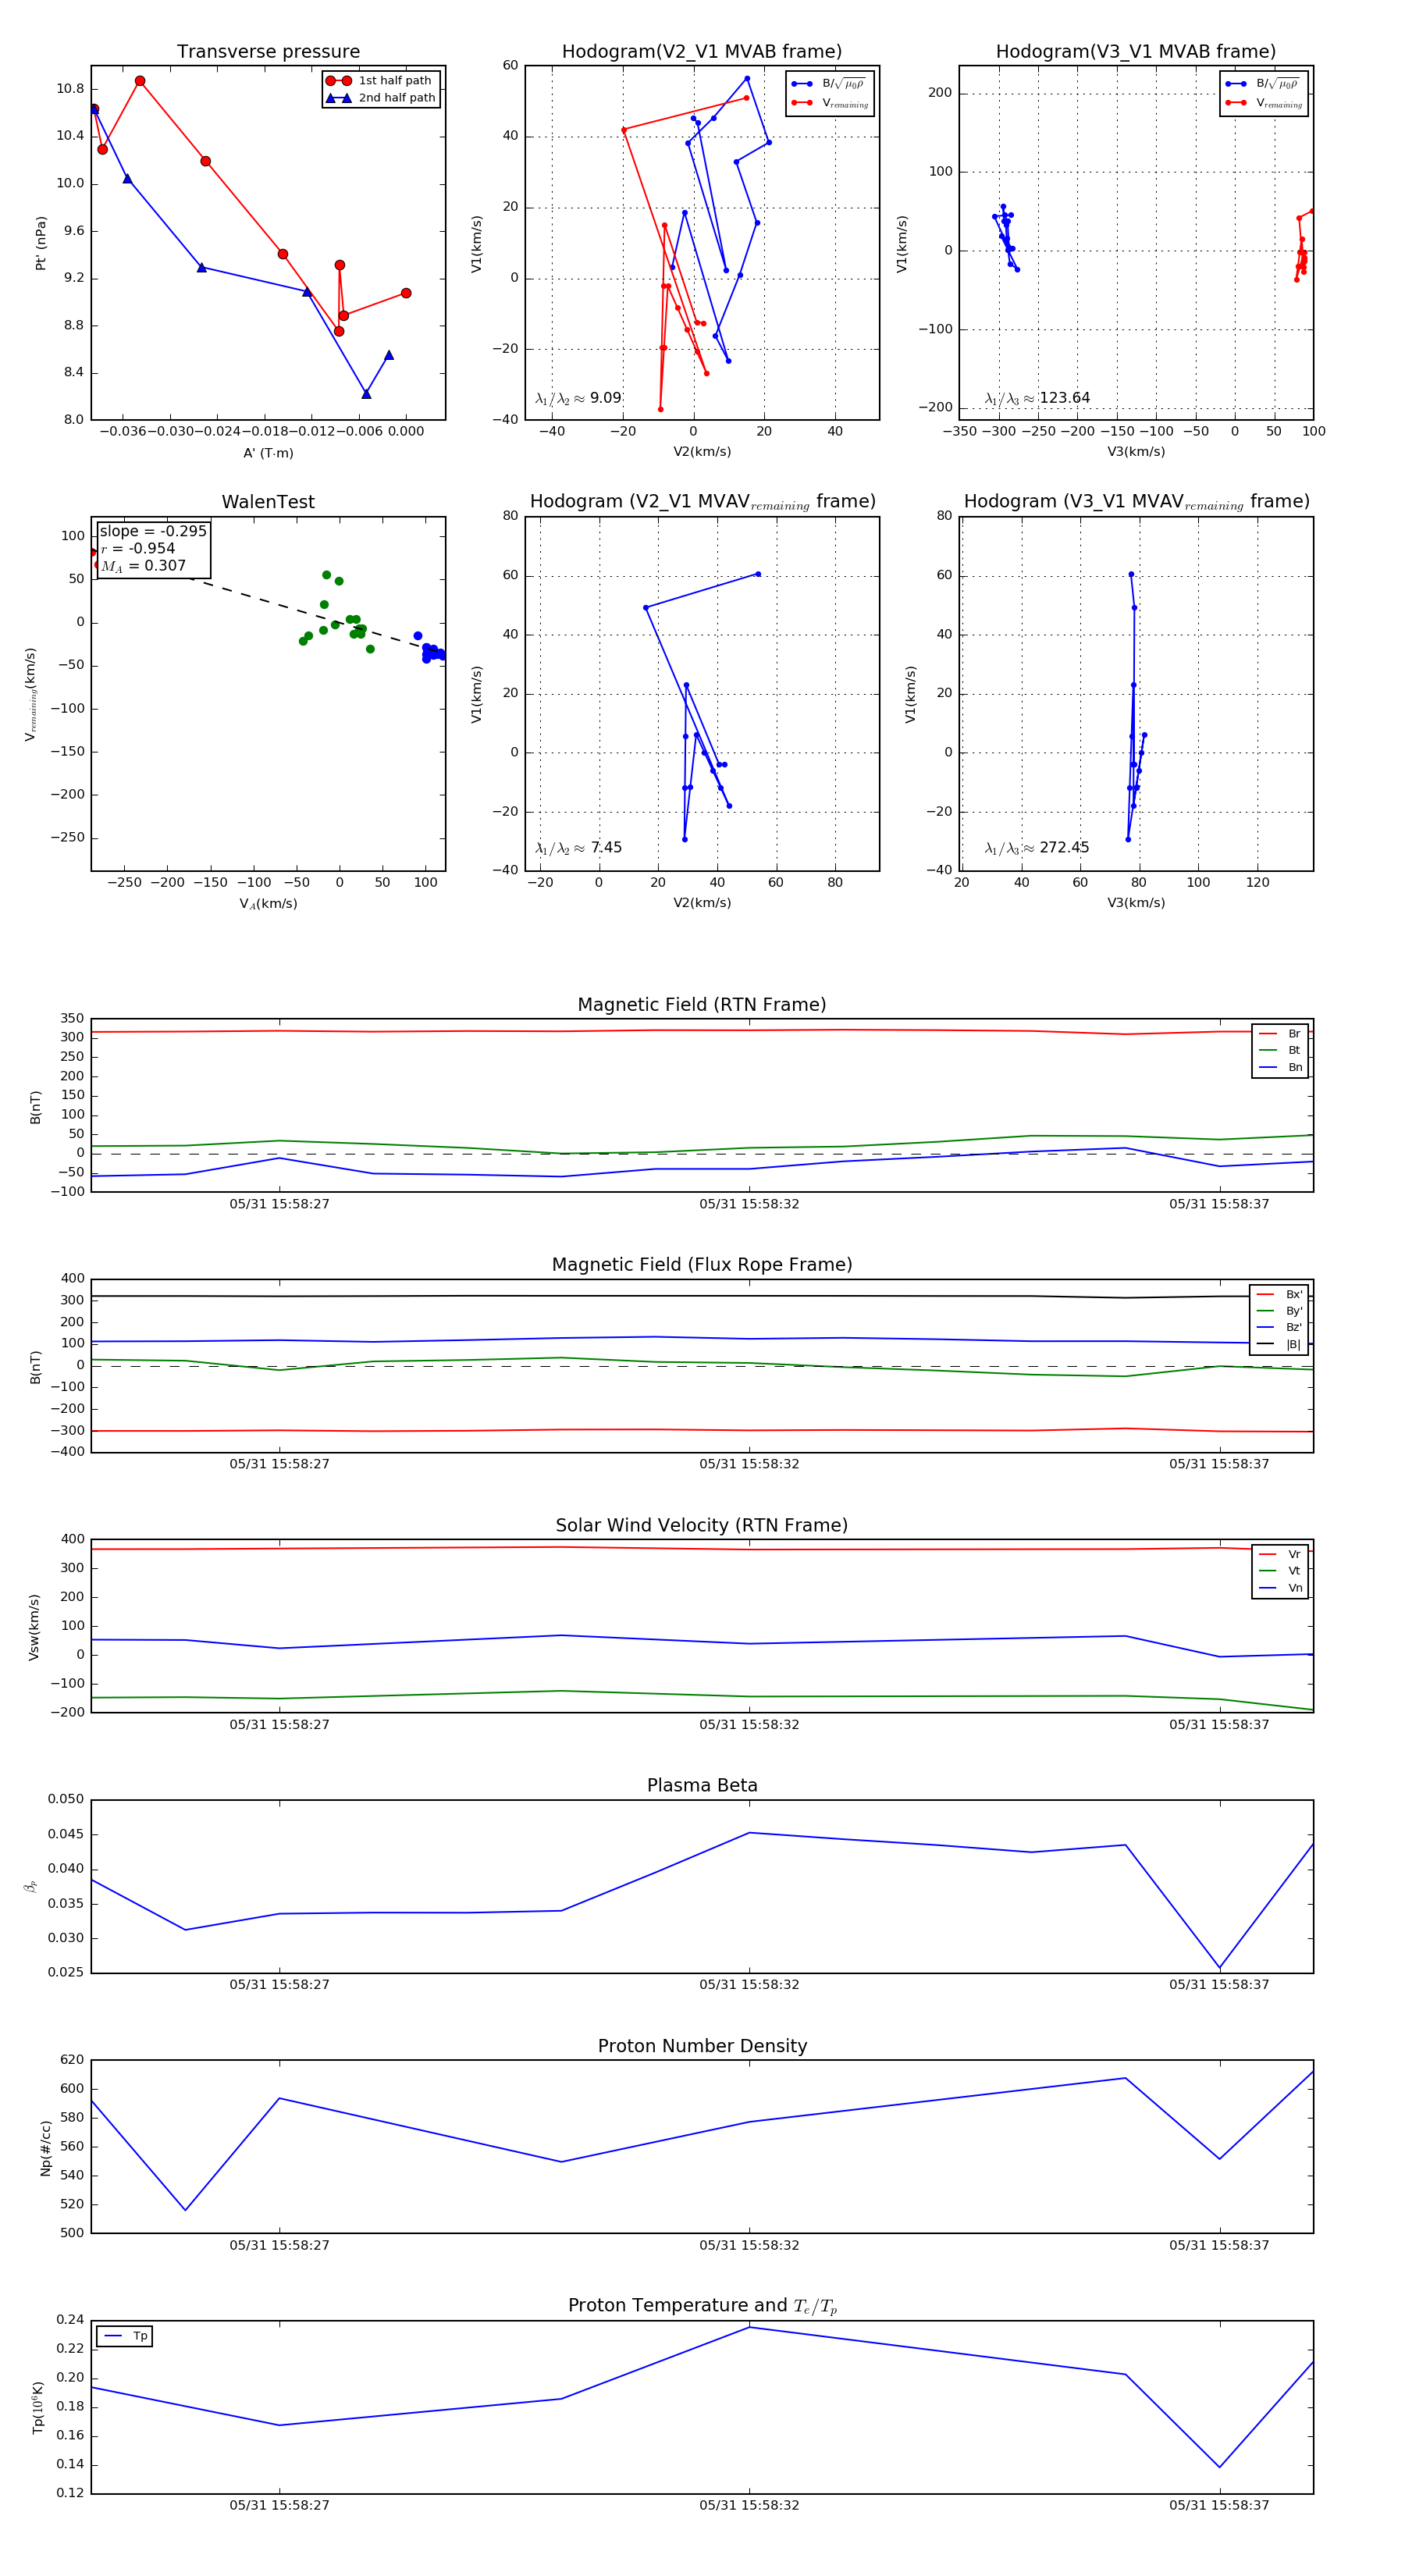Click the 'slope = -0.295' text
Image resolution: width=1405 pixels, height=2576 pixels.
coord(153,531)
